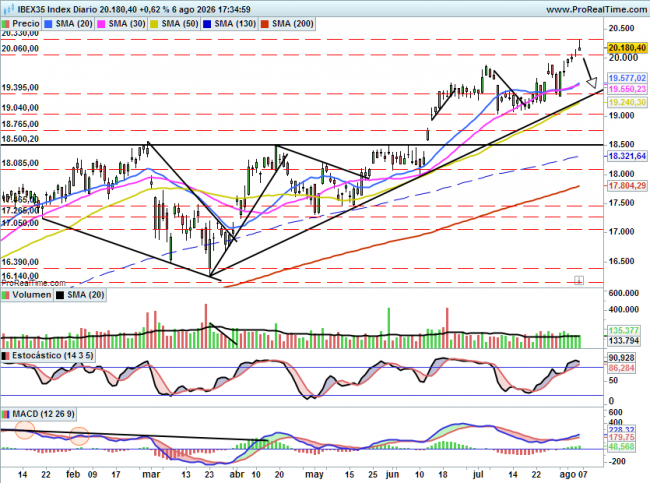Click the 18.765,00 level label
650x483 pixels.
[x=20, y=124]
